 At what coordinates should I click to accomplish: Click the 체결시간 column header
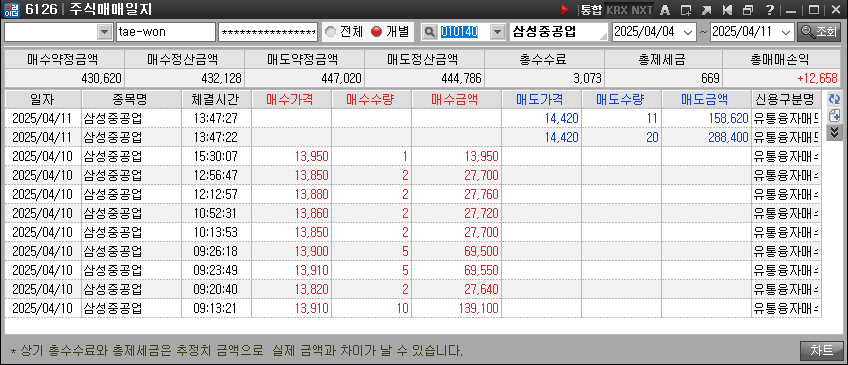pos(216,99)
